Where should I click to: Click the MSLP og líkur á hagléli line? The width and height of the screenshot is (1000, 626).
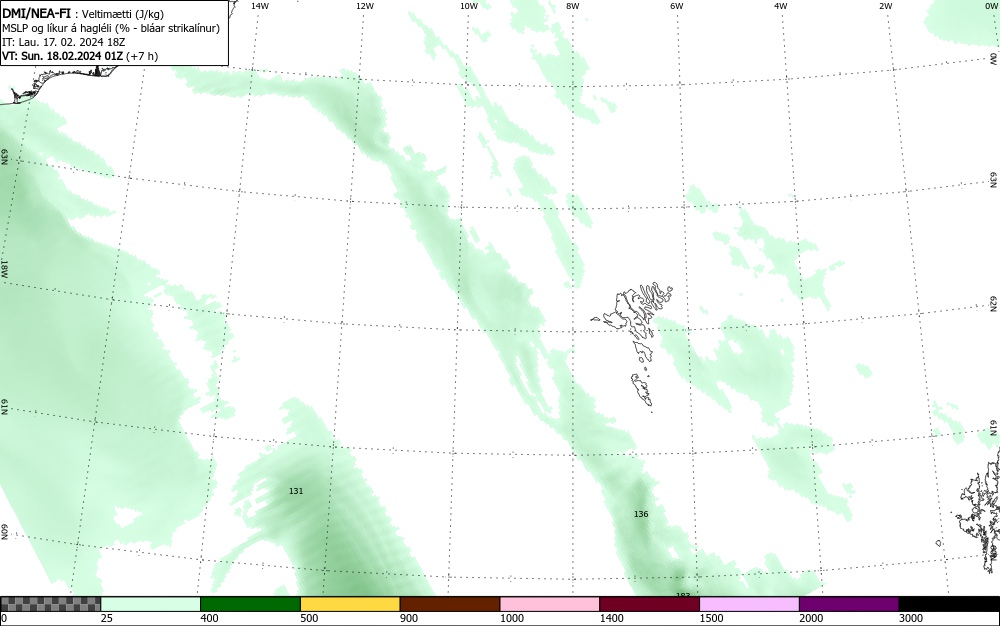click(111, 28)
